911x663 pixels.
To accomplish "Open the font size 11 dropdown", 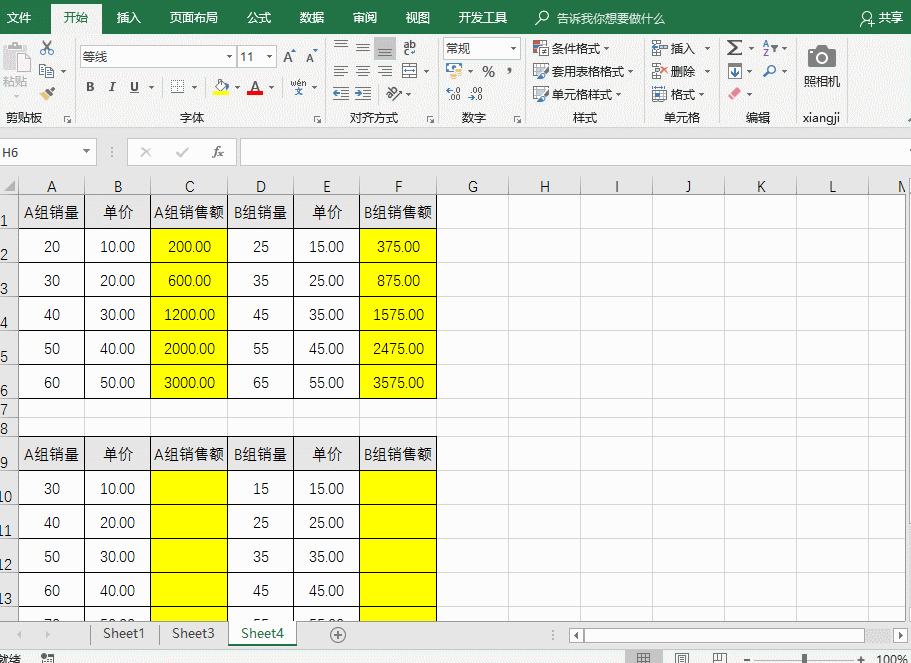I will pyautogui.click(x=270, y=57).
